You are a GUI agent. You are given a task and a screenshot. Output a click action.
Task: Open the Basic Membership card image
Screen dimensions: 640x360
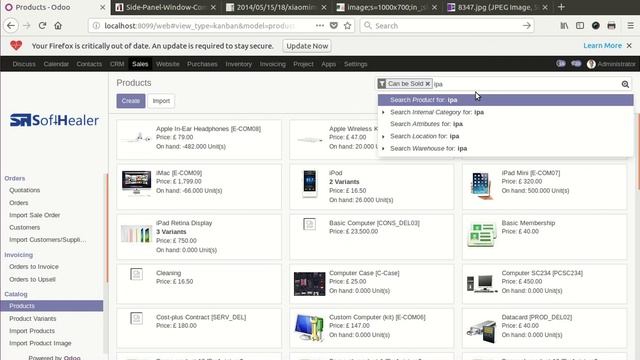482,235
